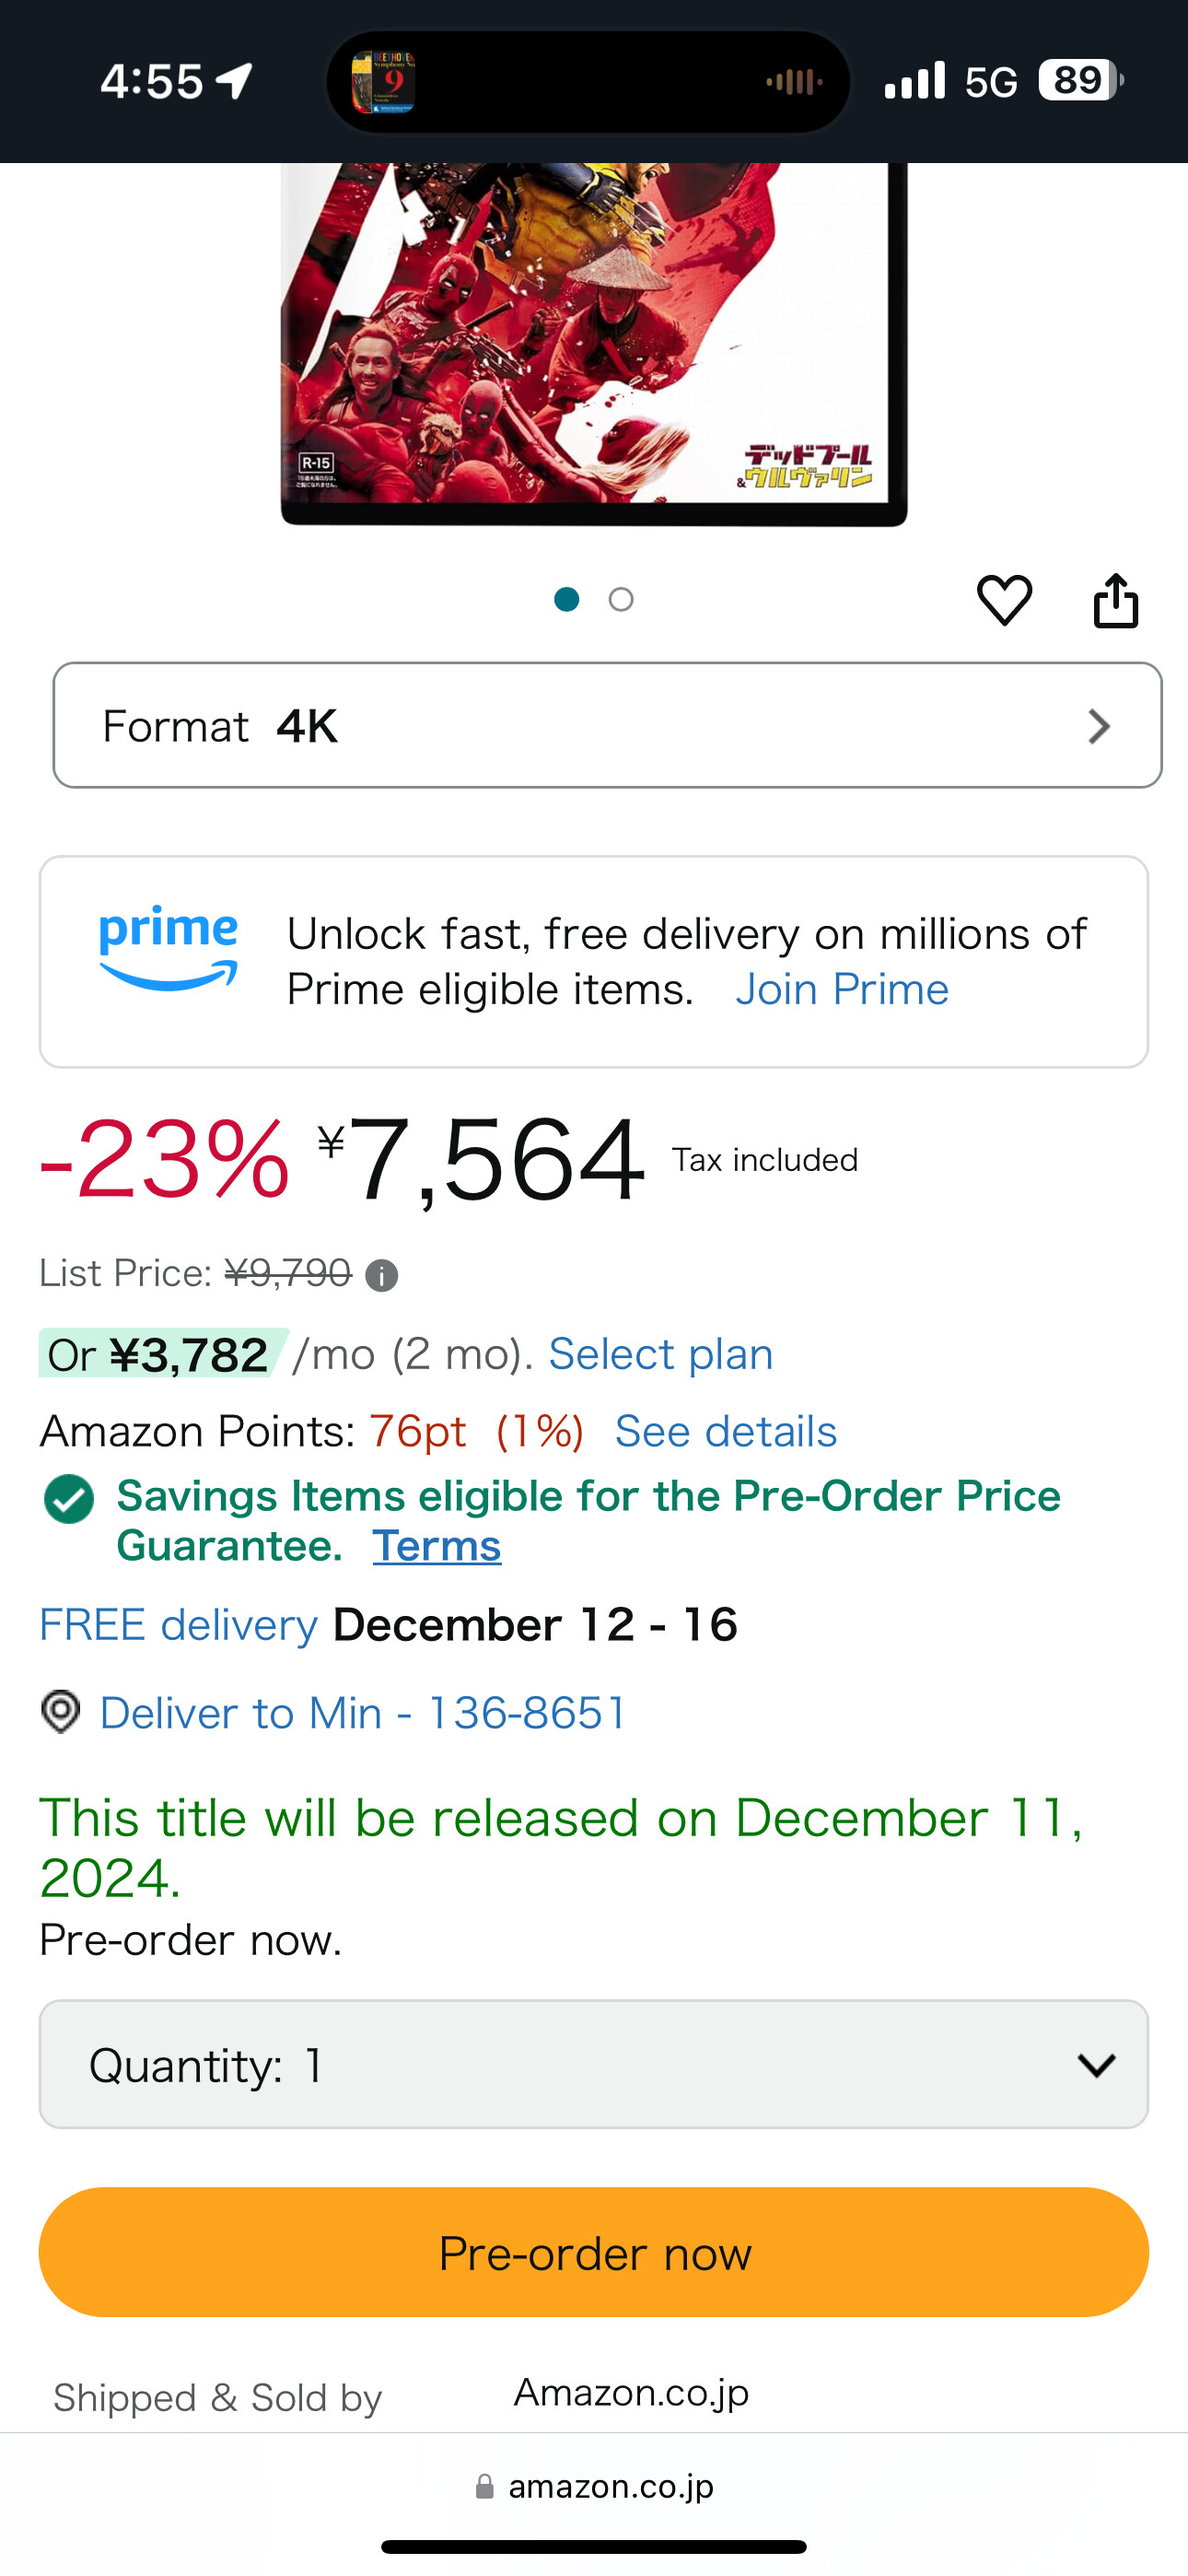Tap the share icon
1188x2576 pixels.
1115,601
